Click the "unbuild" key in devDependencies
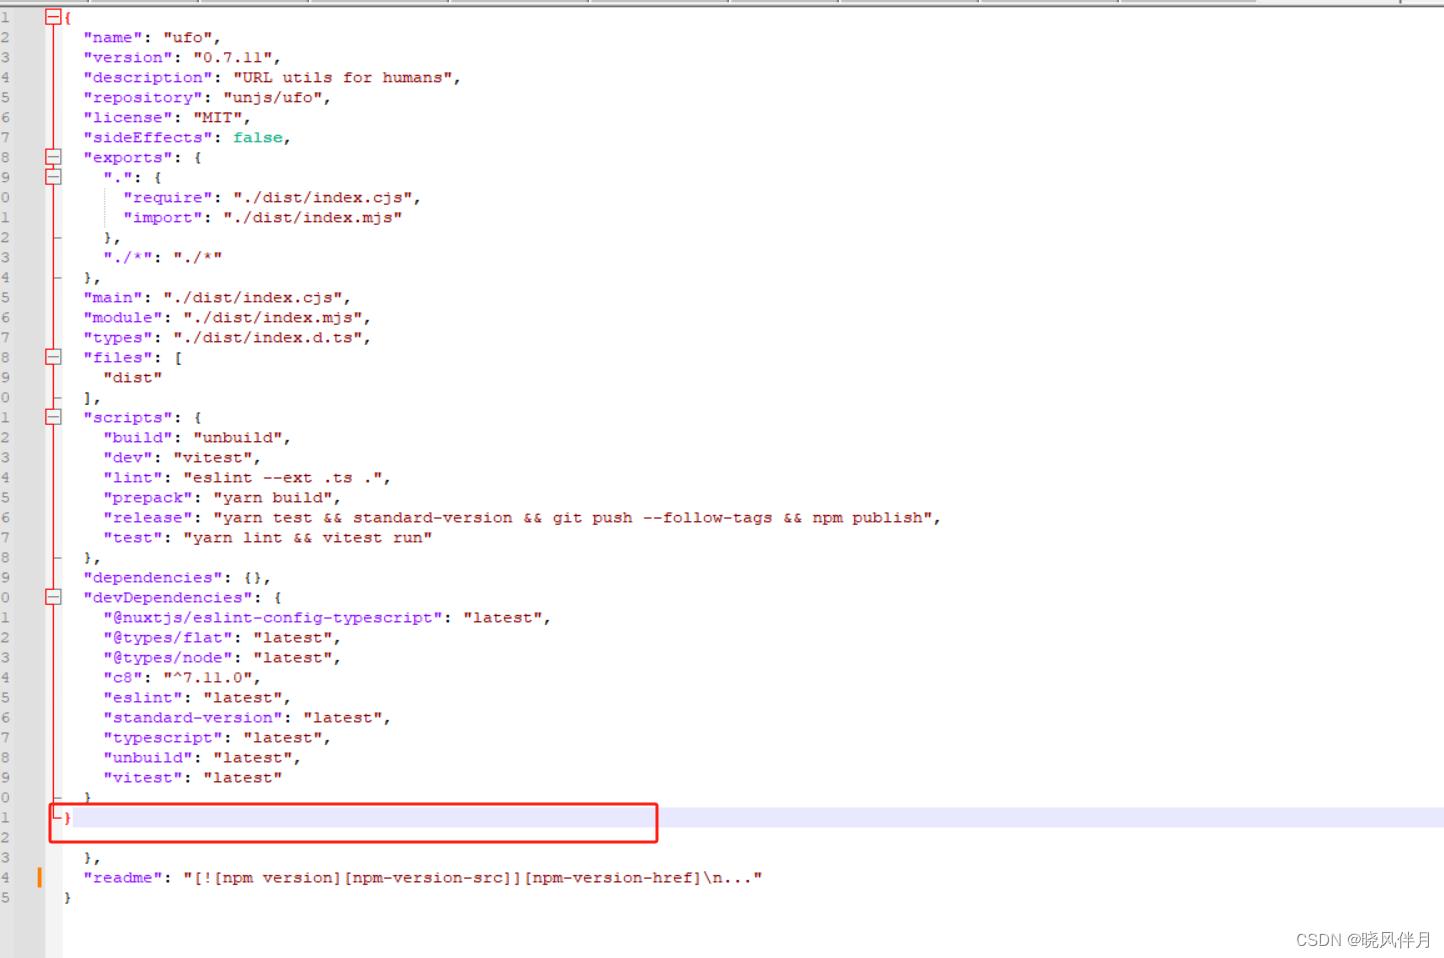Screen dimensions: 1444x958 coord(148,758)
